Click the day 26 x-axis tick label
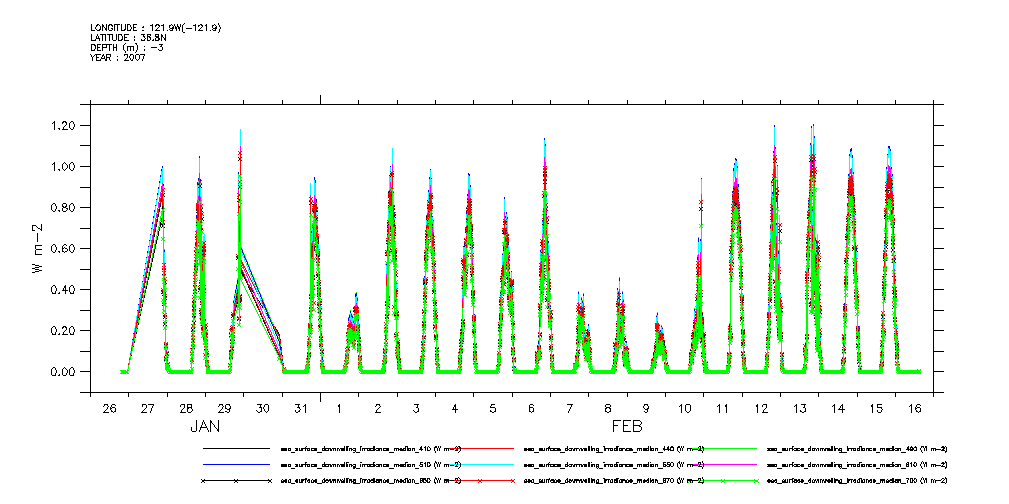The width and height of the screenshot is (1009, 504). click(109, 409)
